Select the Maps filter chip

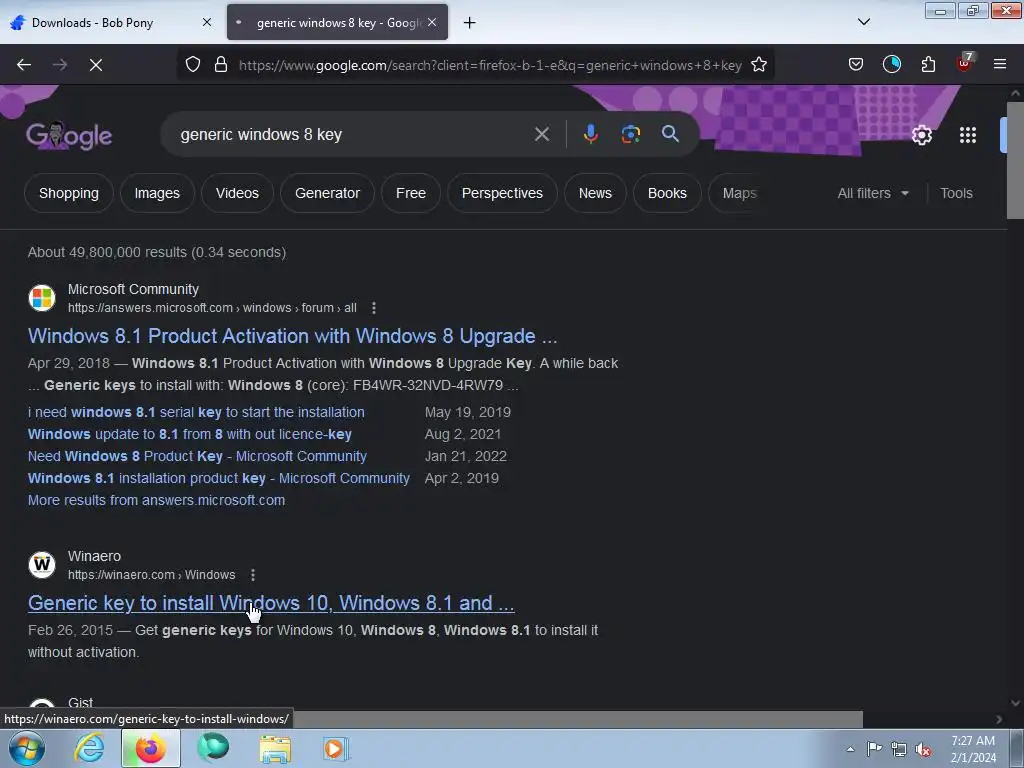[739, 193]
